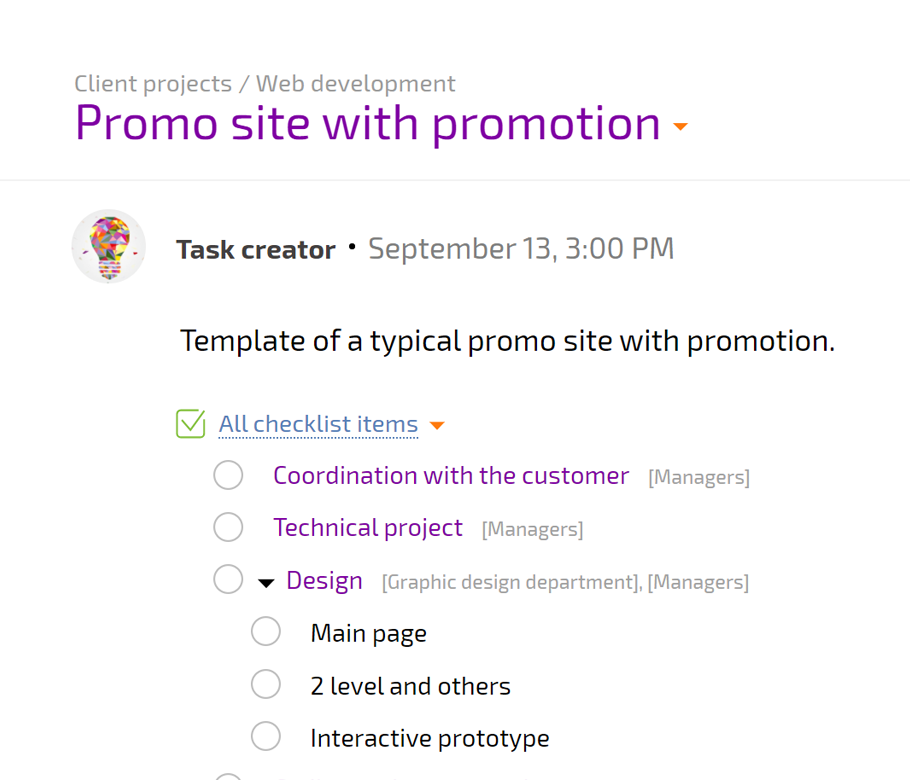
Task: Open the Technical project subtask link
Action: coord(368,528)
